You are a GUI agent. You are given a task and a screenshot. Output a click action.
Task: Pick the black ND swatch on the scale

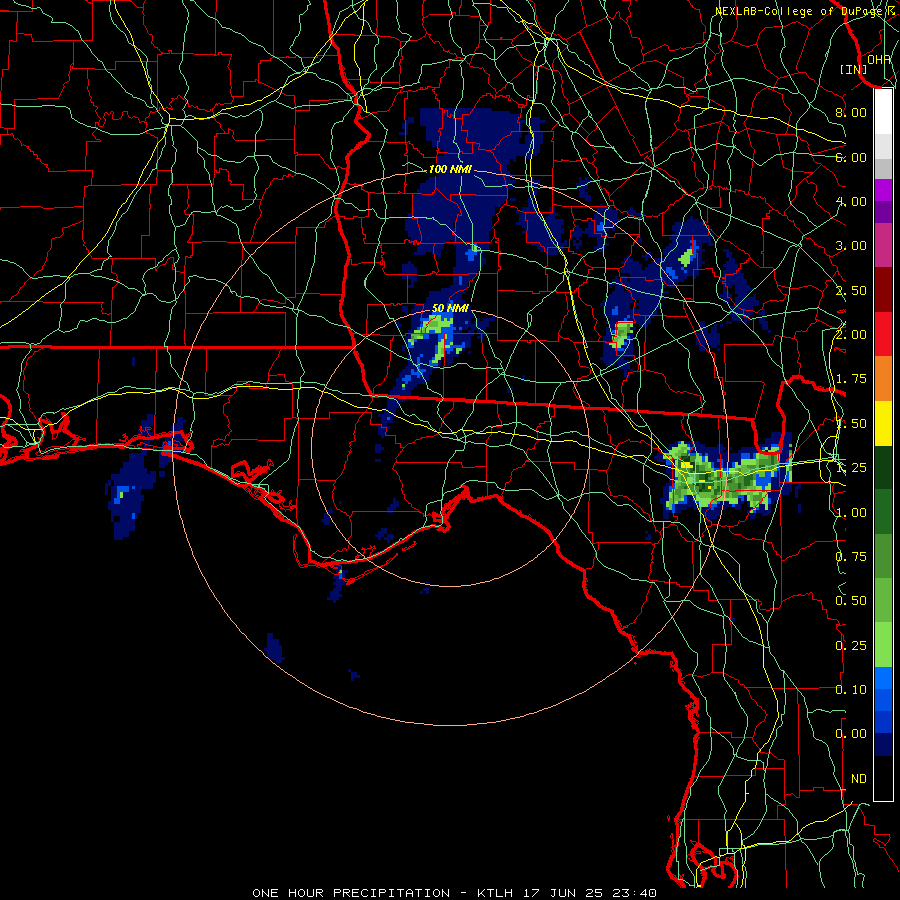(883, 778)
